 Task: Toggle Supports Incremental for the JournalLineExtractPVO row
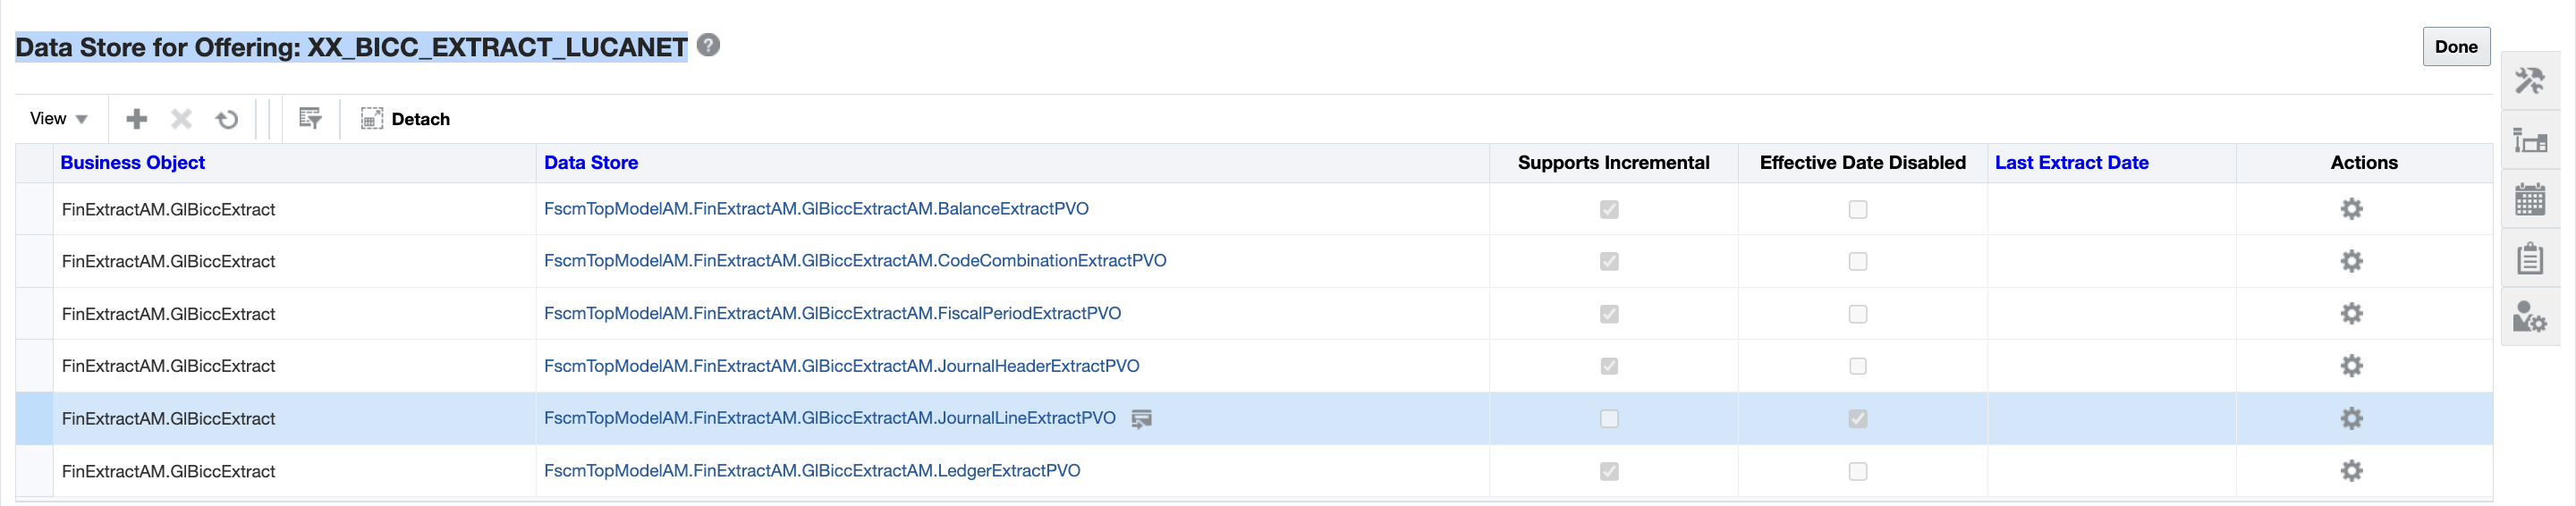pos(1608,419)
